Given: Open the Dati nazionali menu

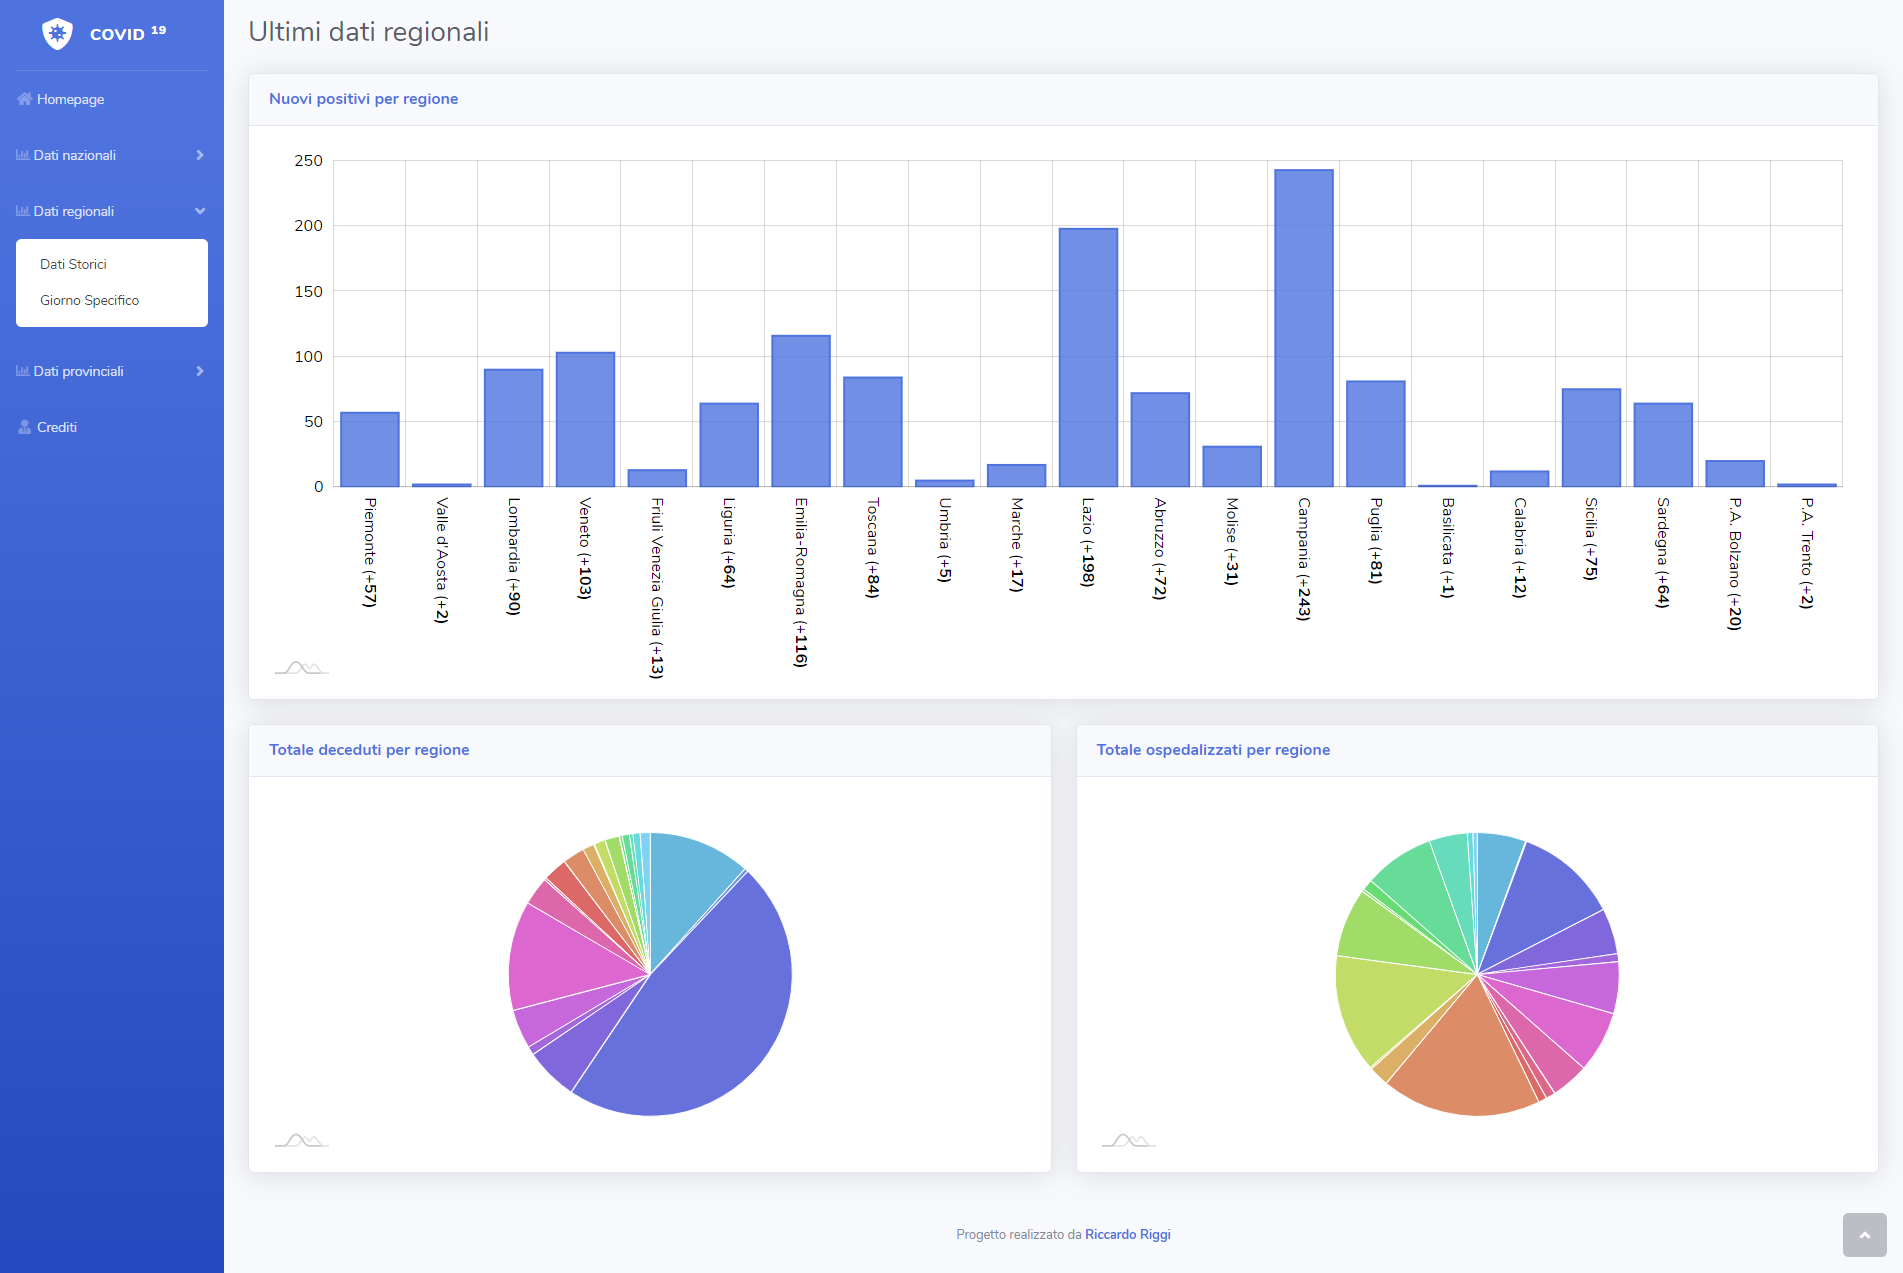Looking at the screenshot, I should pos(112,155).
